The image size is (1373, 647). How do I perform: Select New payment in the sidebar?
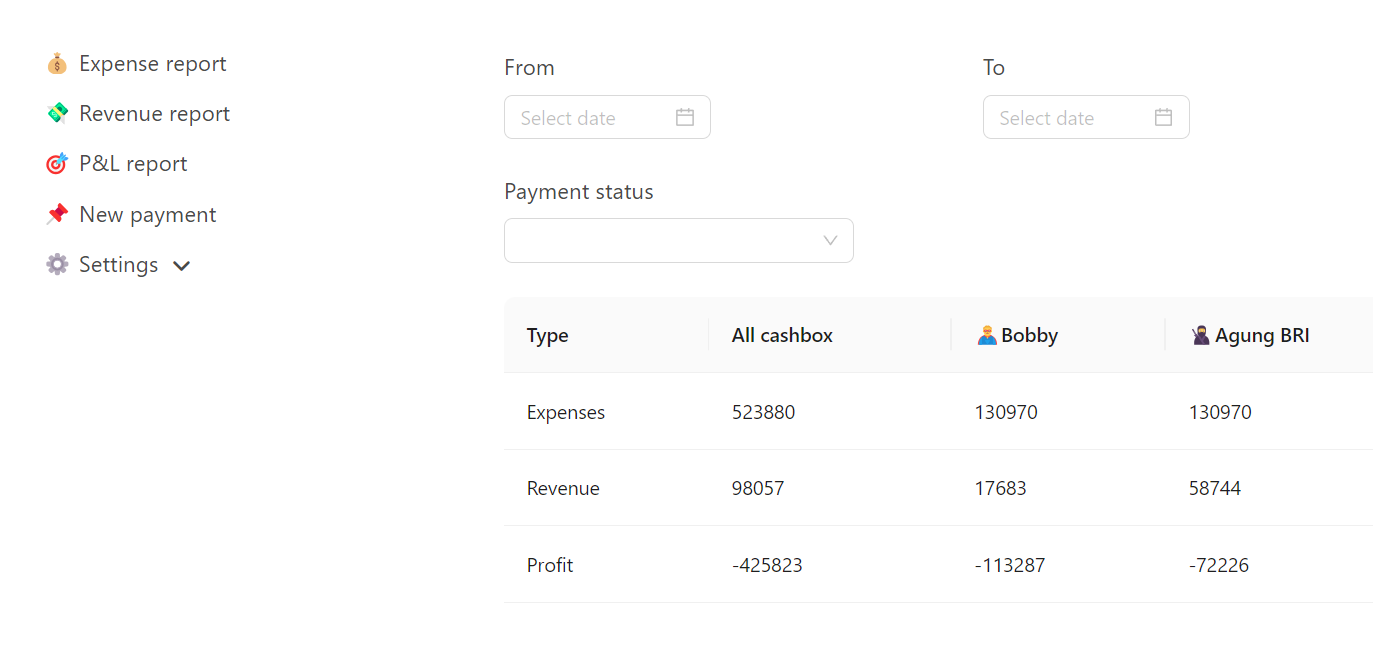[147, 215]
